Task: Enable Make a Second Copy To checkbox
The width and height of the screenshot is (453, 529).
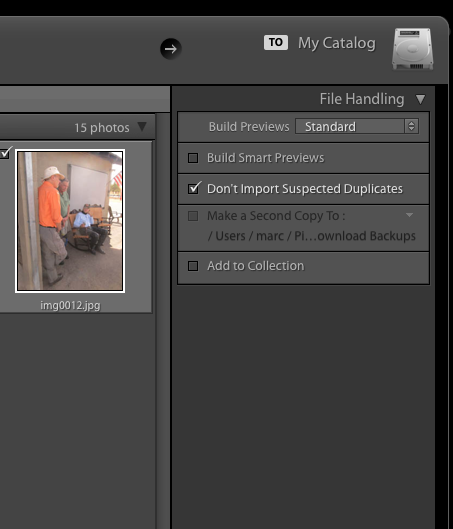Action: click(x=193, y=216)
